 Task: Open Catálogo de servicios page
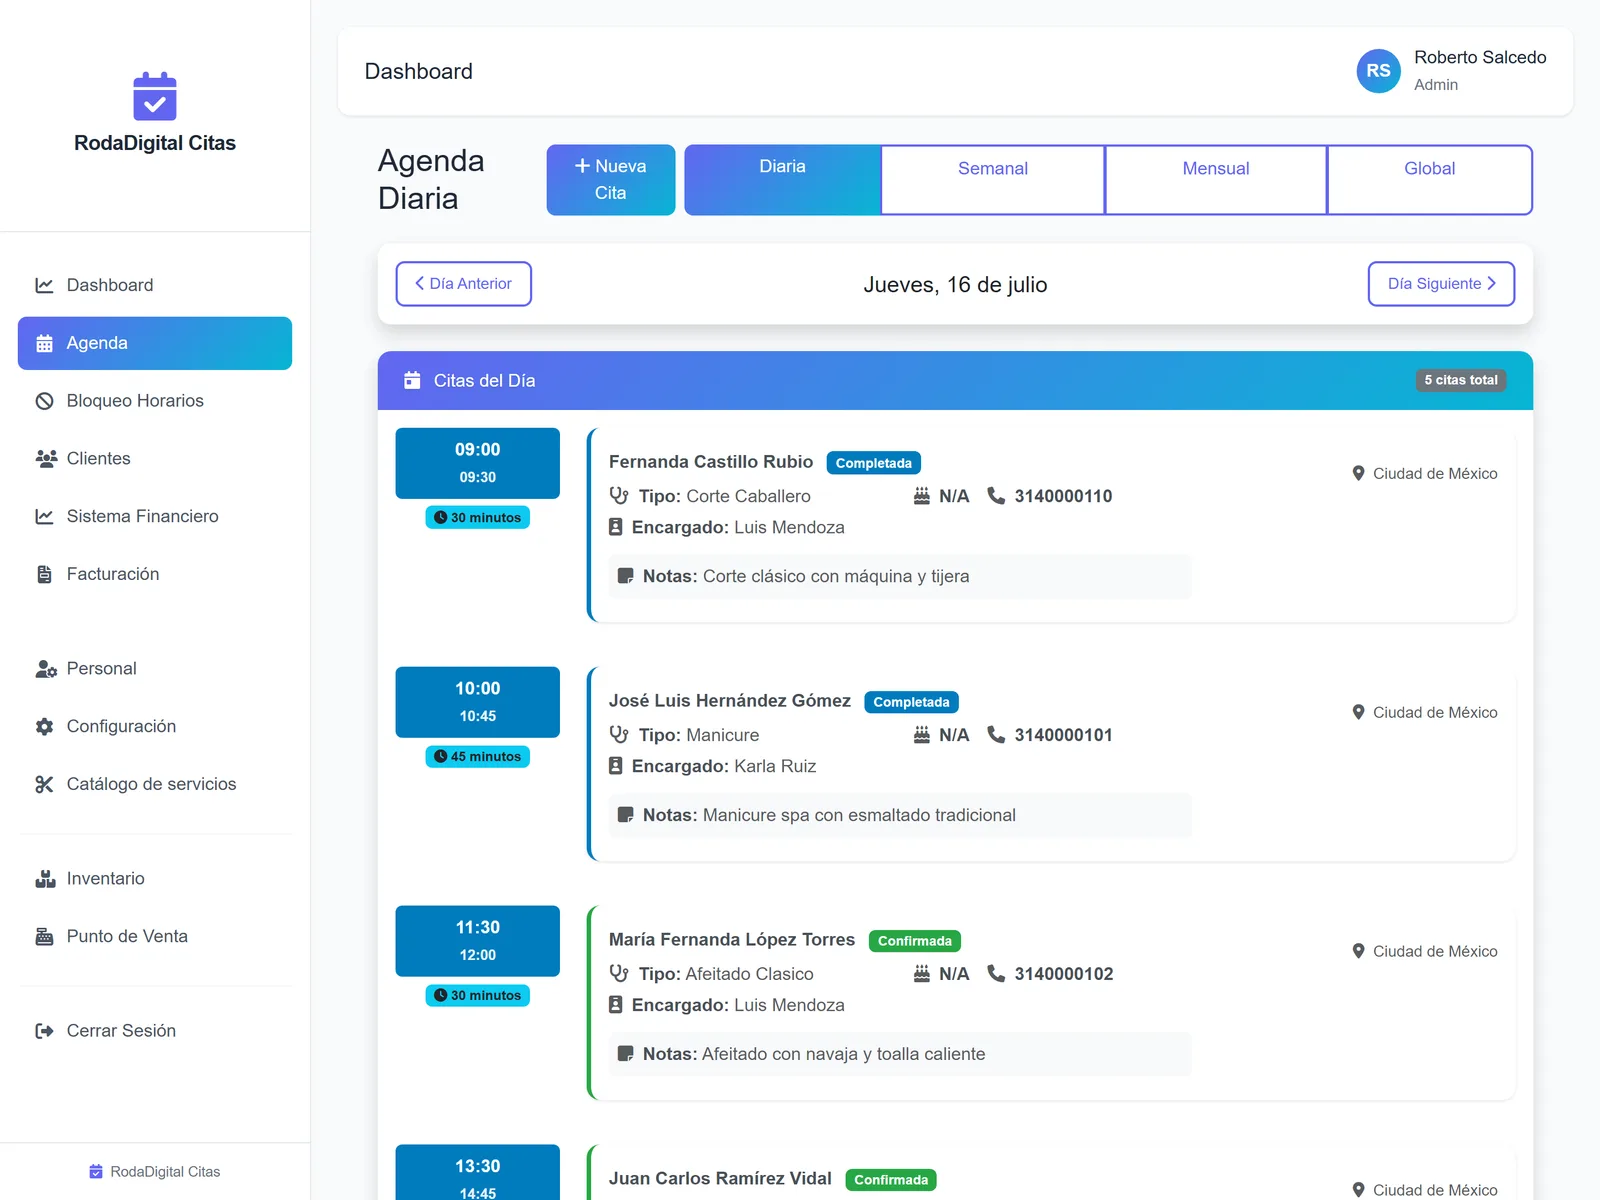pyautogui.click(x=155, y=784)
